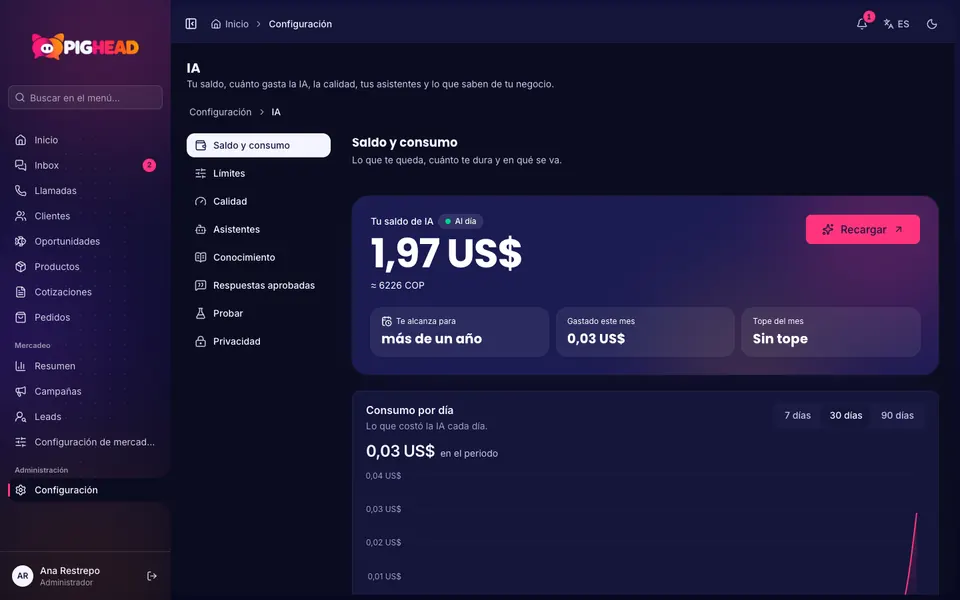960x600 pixels.
Task: Click the Resumen bar chart icon
Action: click(21, 366)
